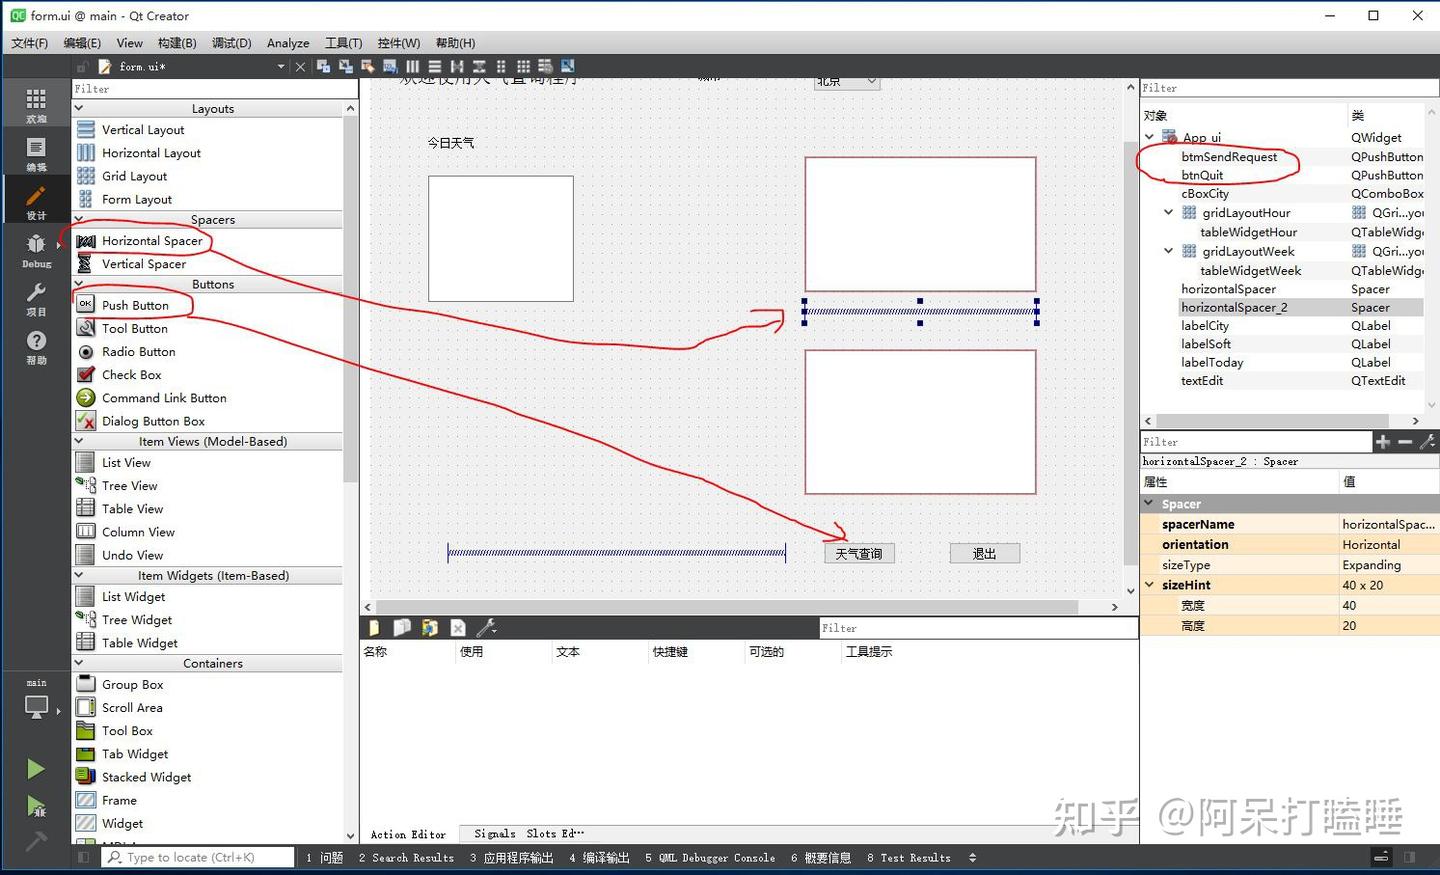Collapse the gridLayoutHour tree item
Screen dimensions: 1440x875
coord(1168,212)
